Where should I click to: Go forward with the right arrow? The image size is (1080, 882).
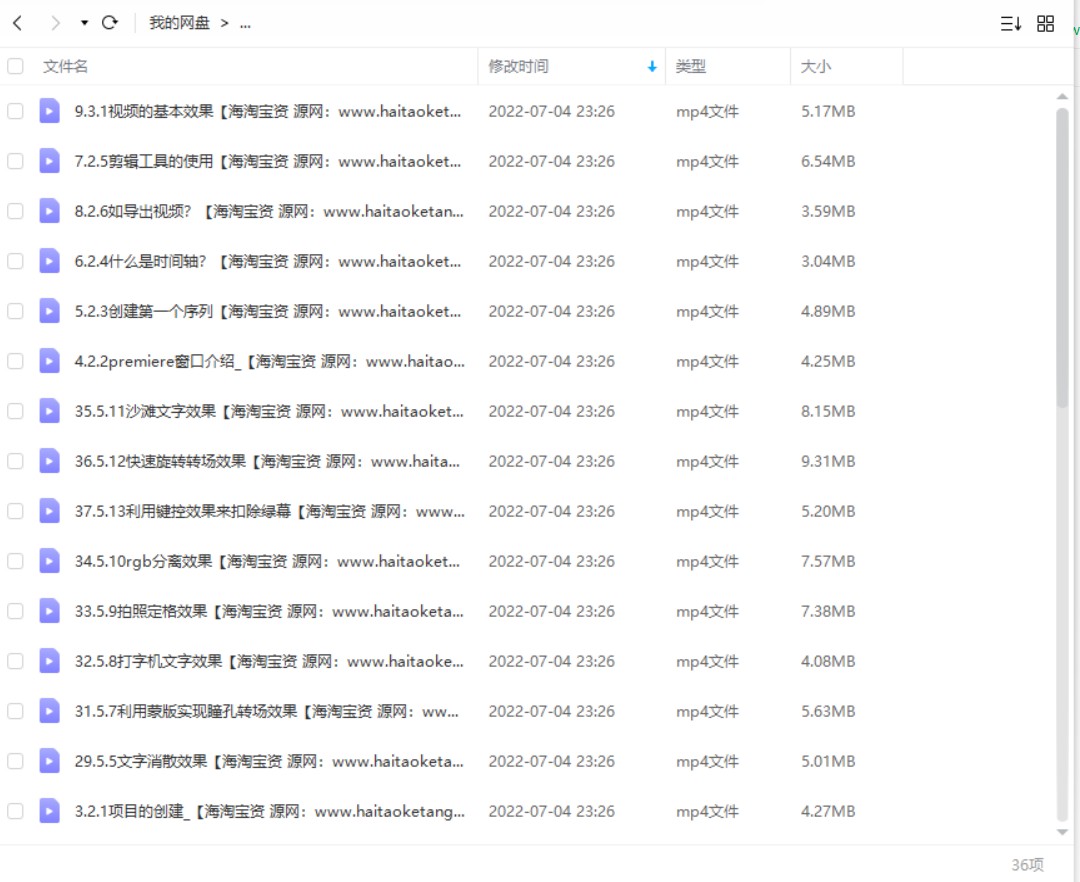tap(55, 23)
